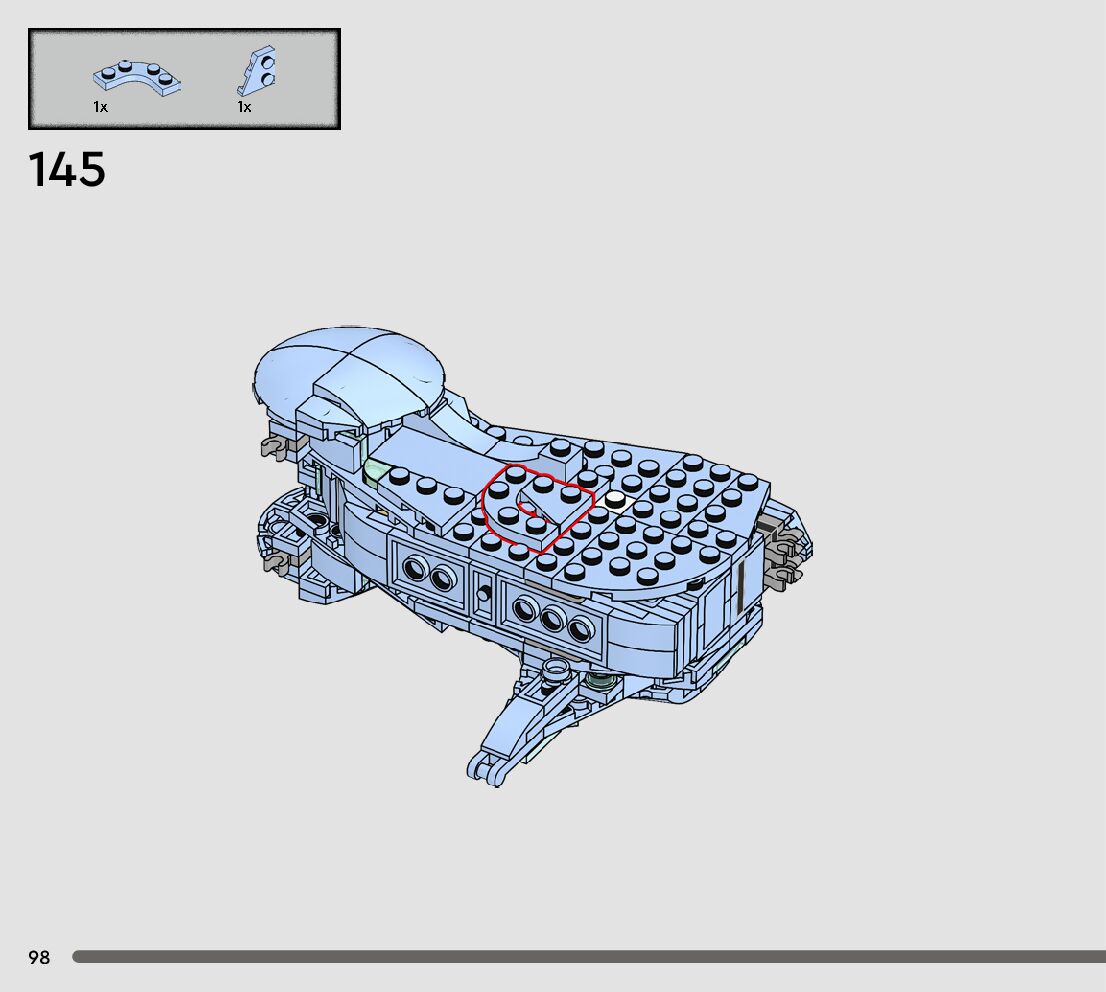Click the step number 145
Screen dimensions: 1106x992
pyautogui.click(x=67, y=170)
